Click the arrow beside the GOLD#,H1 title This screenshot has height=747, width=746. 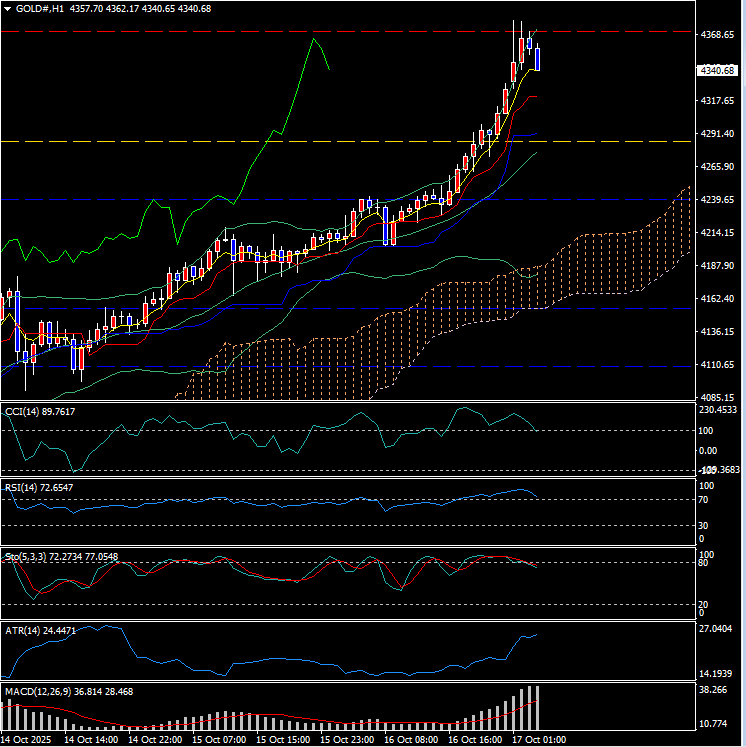tap(8, 8)
